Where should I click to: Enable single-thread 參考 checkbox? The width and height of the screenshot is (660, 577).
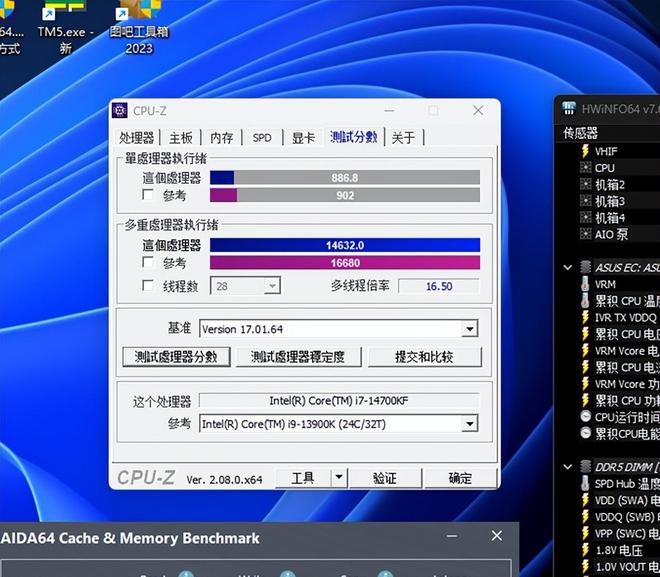point(148,195)
